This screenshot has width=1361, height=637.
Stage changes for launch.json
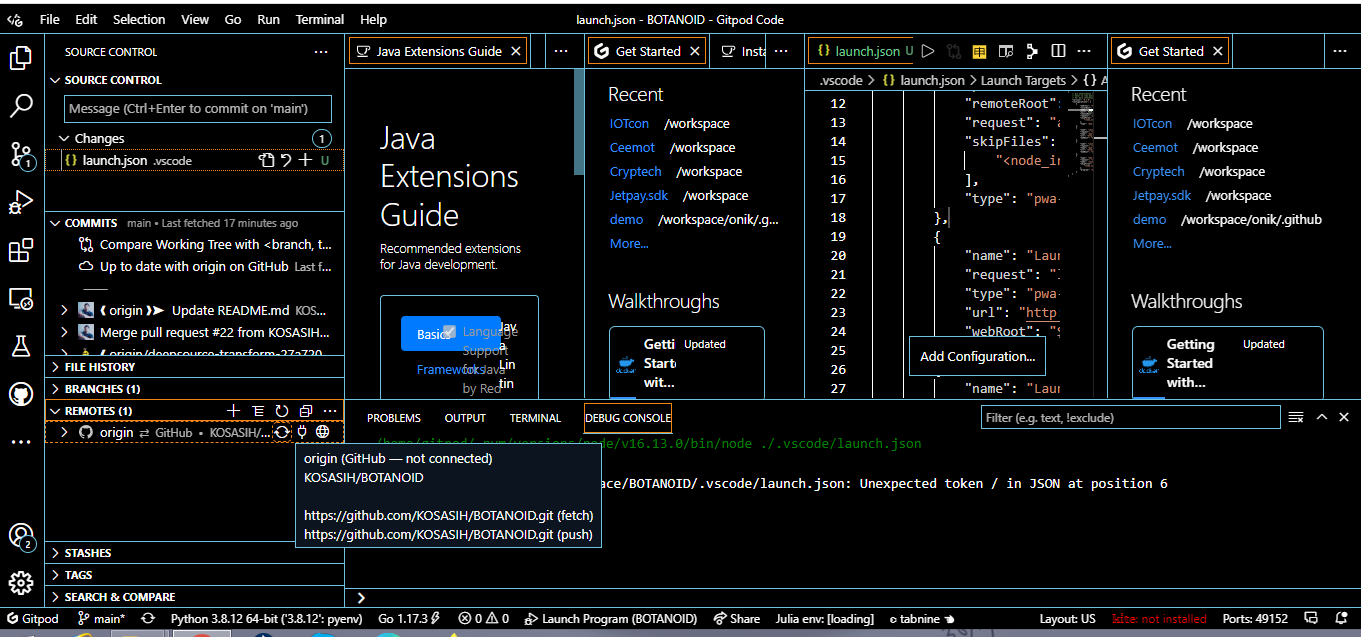[306, 160]
